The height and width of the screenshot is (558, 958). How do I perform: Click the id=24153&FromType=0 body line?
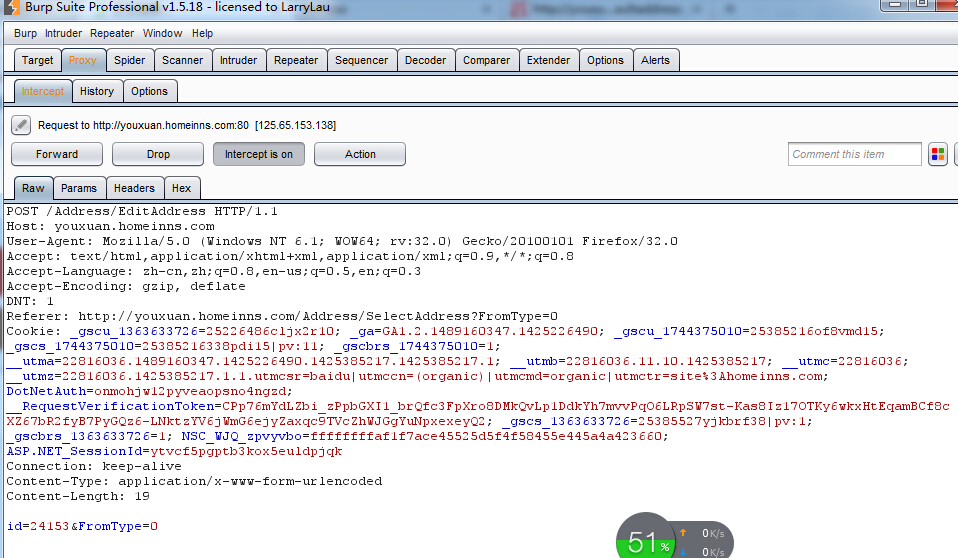(x=82, y=526)
